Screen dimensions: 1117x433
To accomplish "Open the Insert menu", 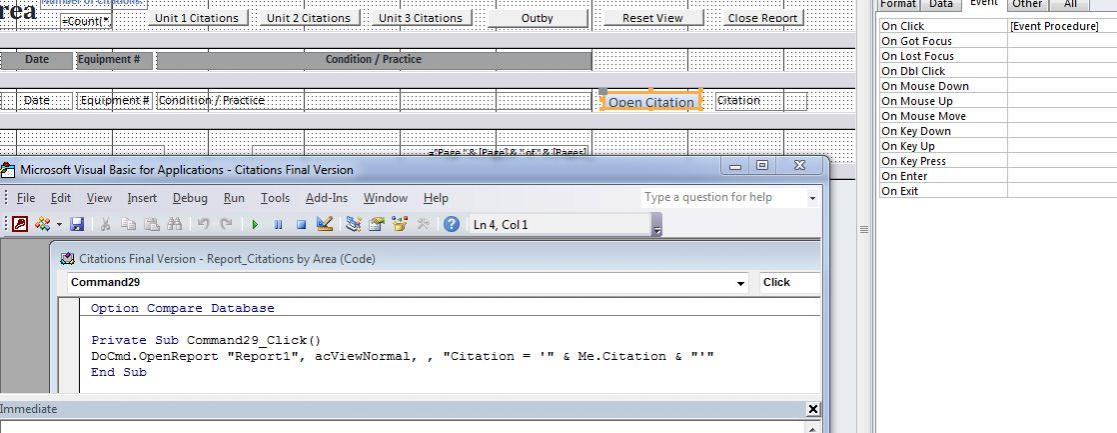I will 142,198.
